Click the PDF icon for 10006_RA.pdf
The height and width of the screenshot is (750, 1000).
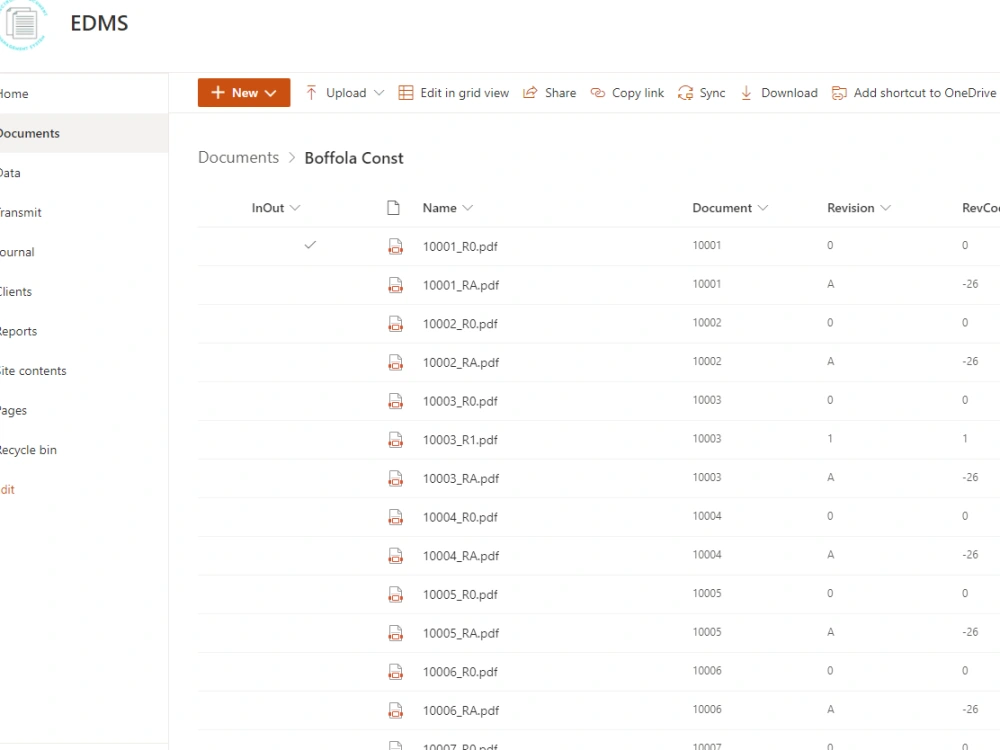click(x=395, y=710)
